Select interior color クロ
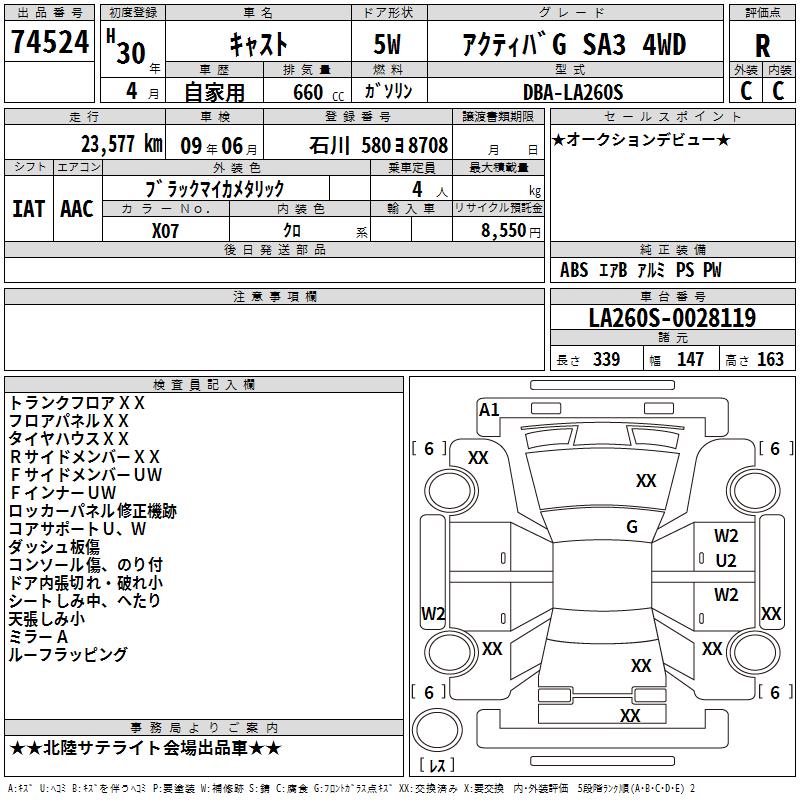The width and height of the screenshot is (800, 800). [292, 231]
